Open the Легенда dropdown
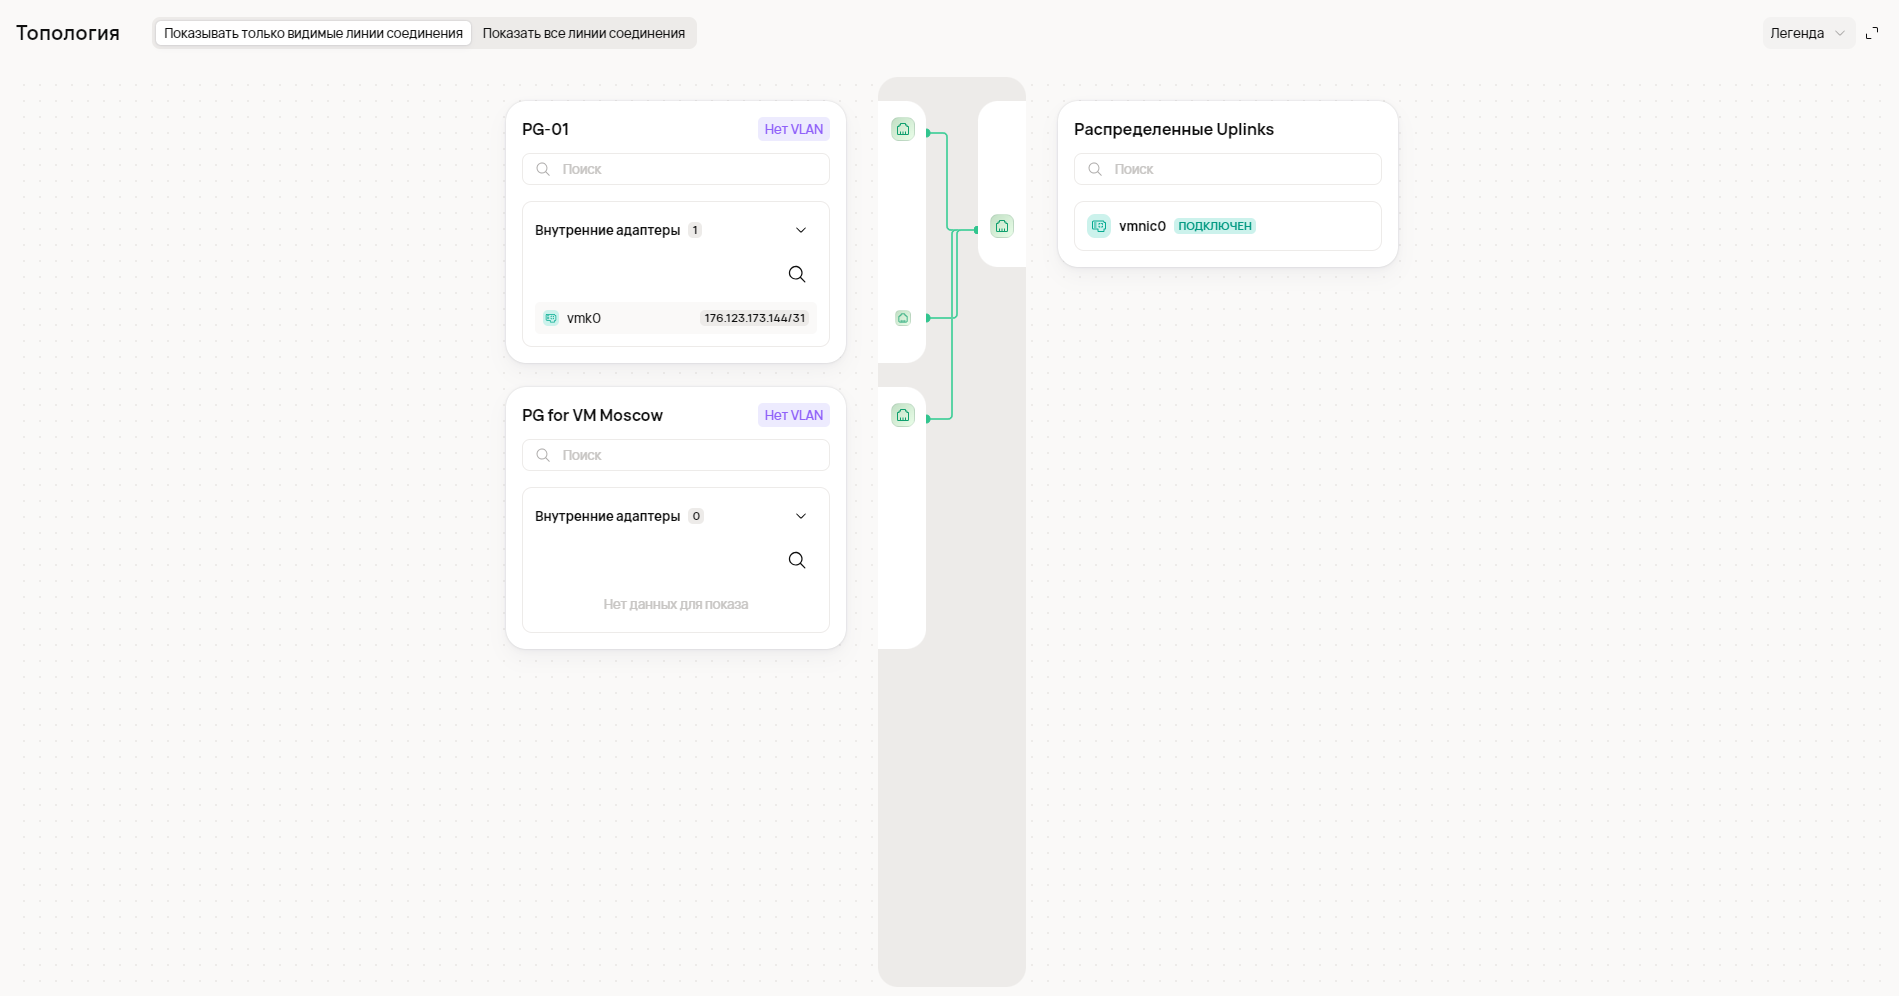The width and height of the screenshot is (1899, 996). [1808, 33]
